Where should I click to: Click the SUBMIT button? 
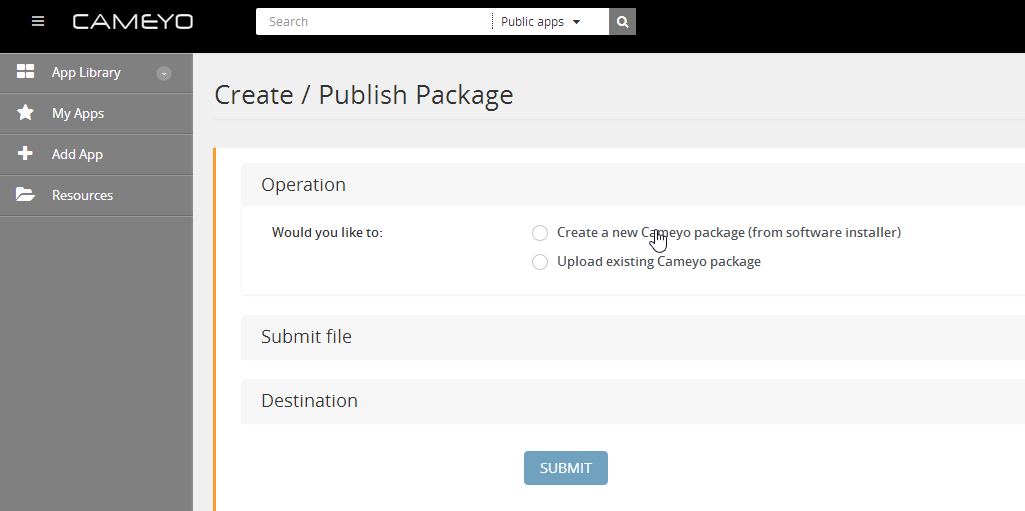[x=565, y=468]
